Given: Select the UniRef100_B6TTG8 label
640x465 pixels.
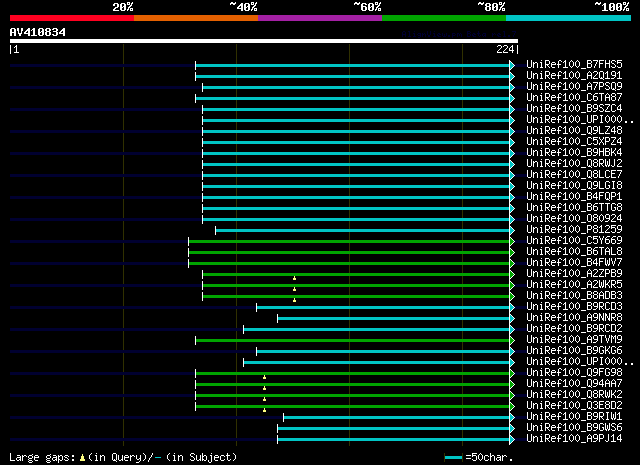Looking at the screenshot, I should point(574,208).
